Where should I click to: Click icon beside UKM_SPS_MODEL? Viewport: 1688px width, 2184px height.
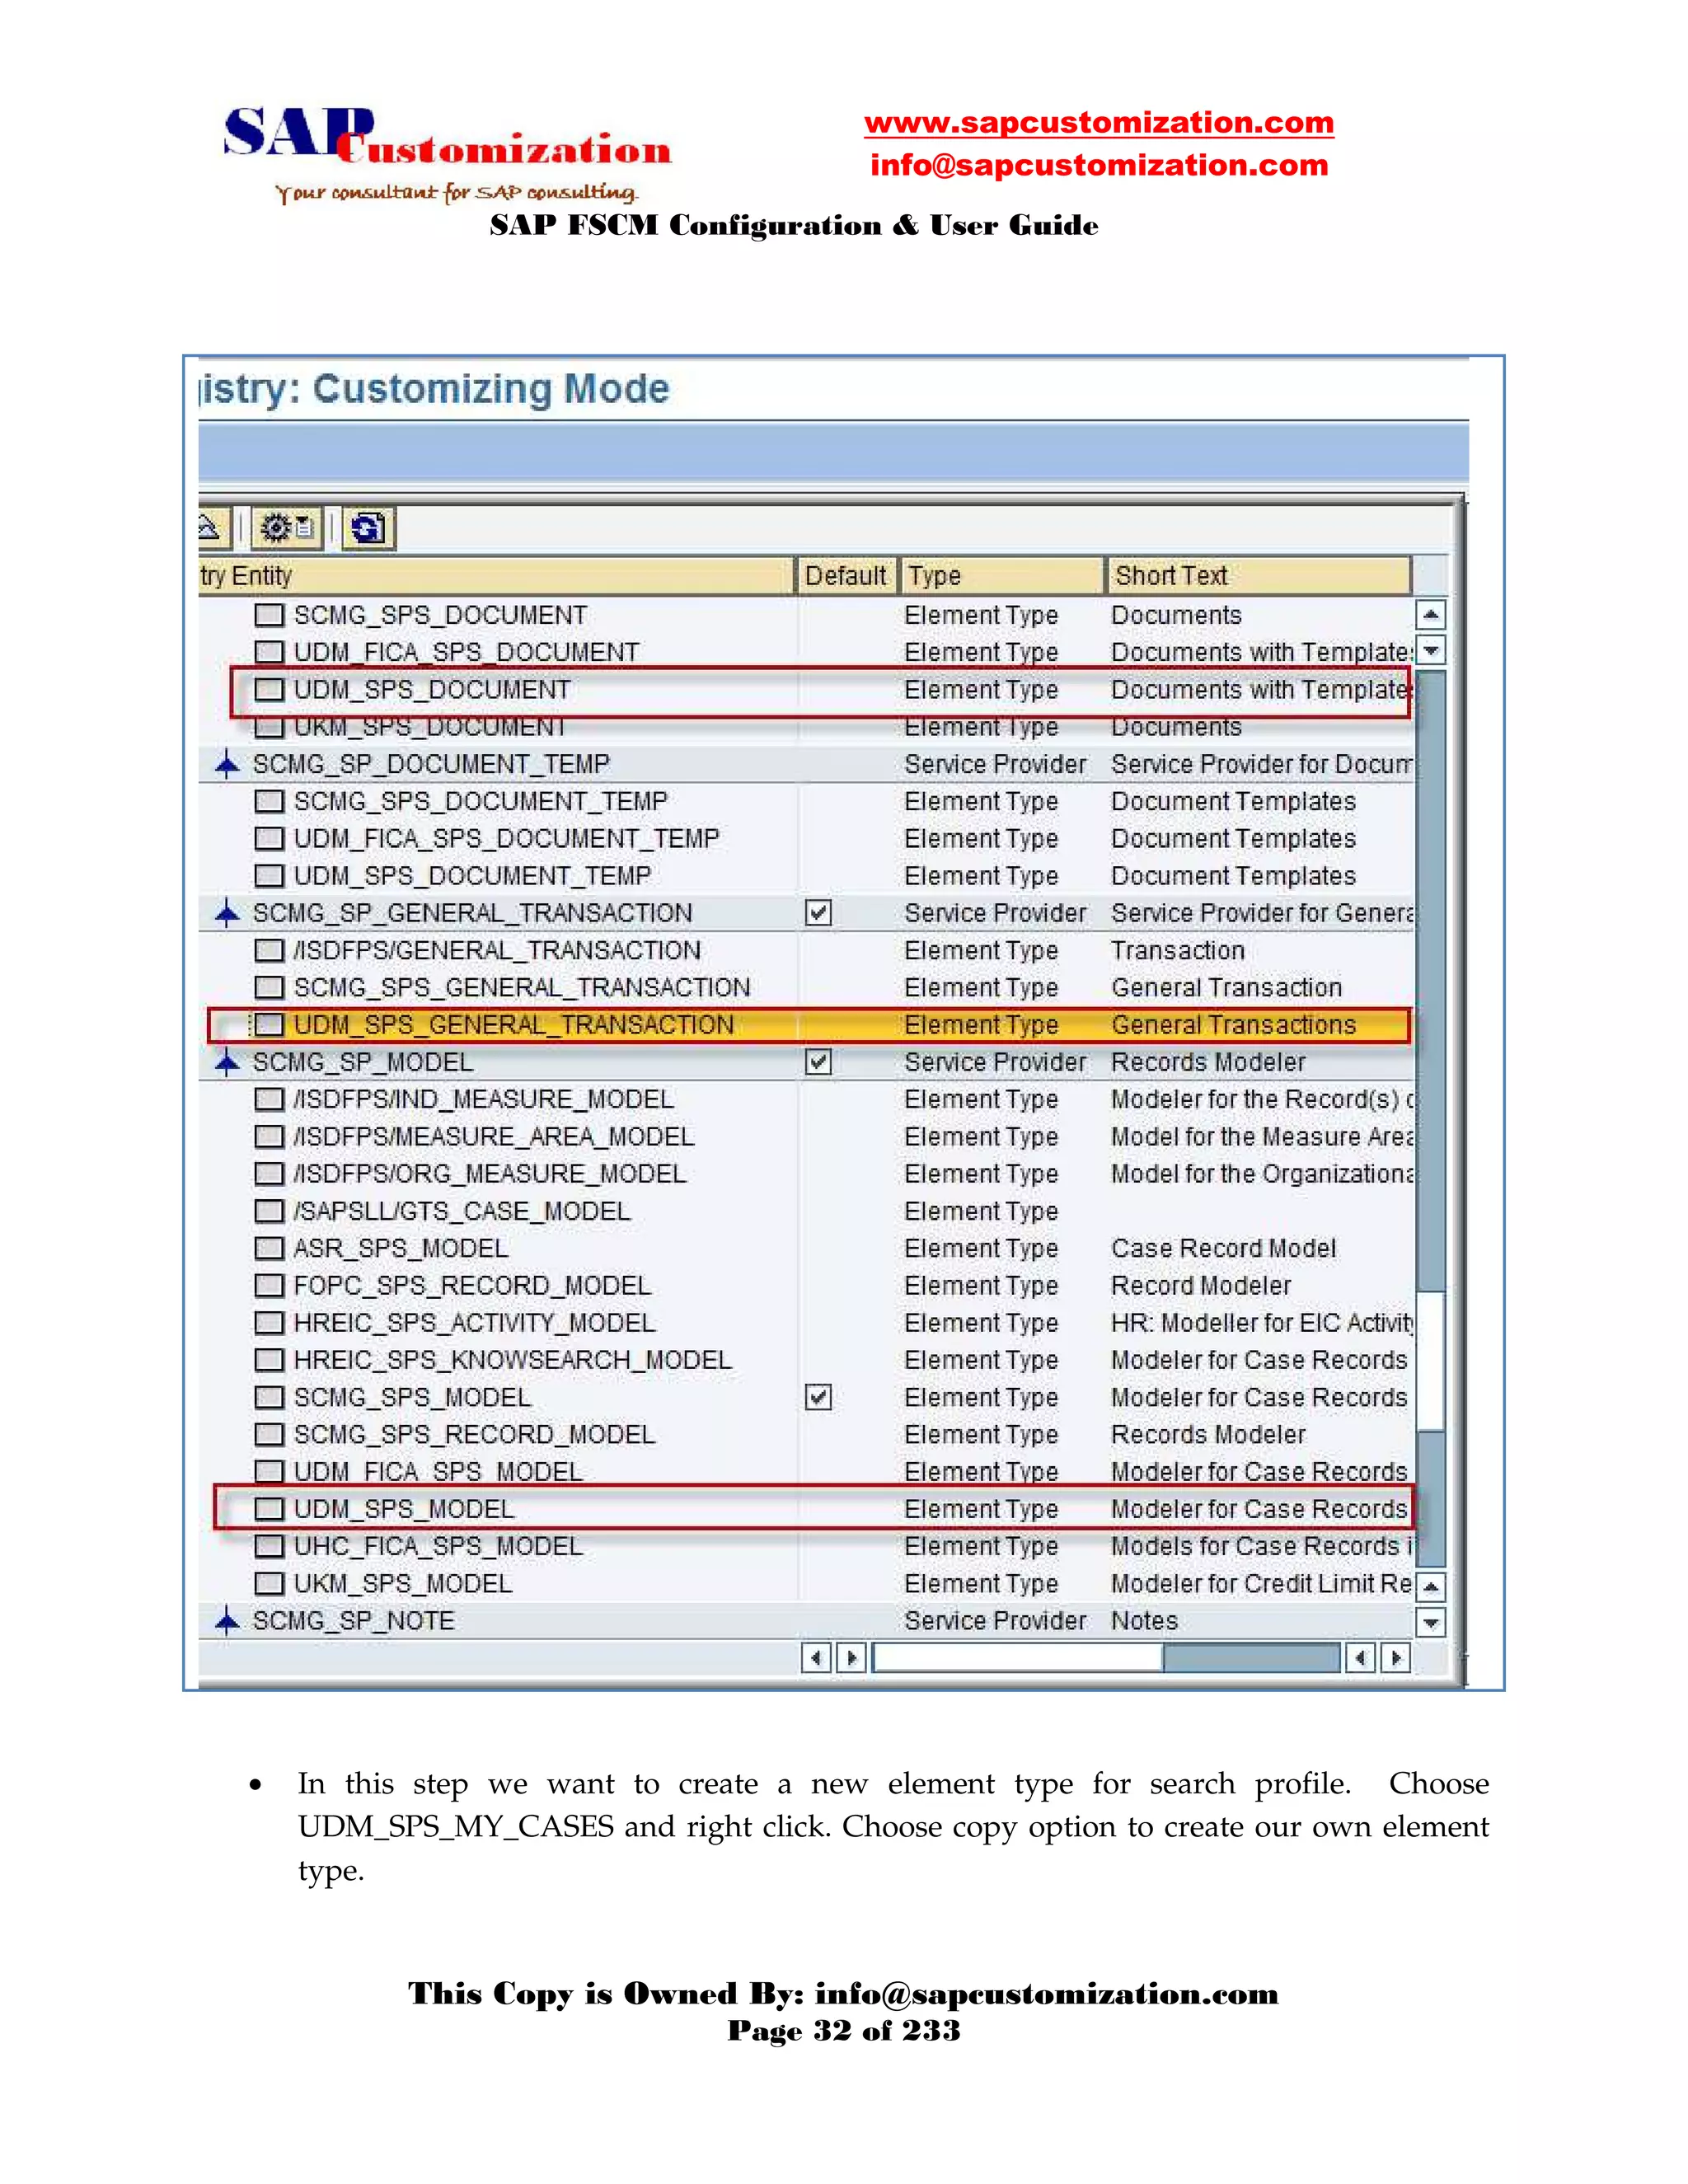269,1584
